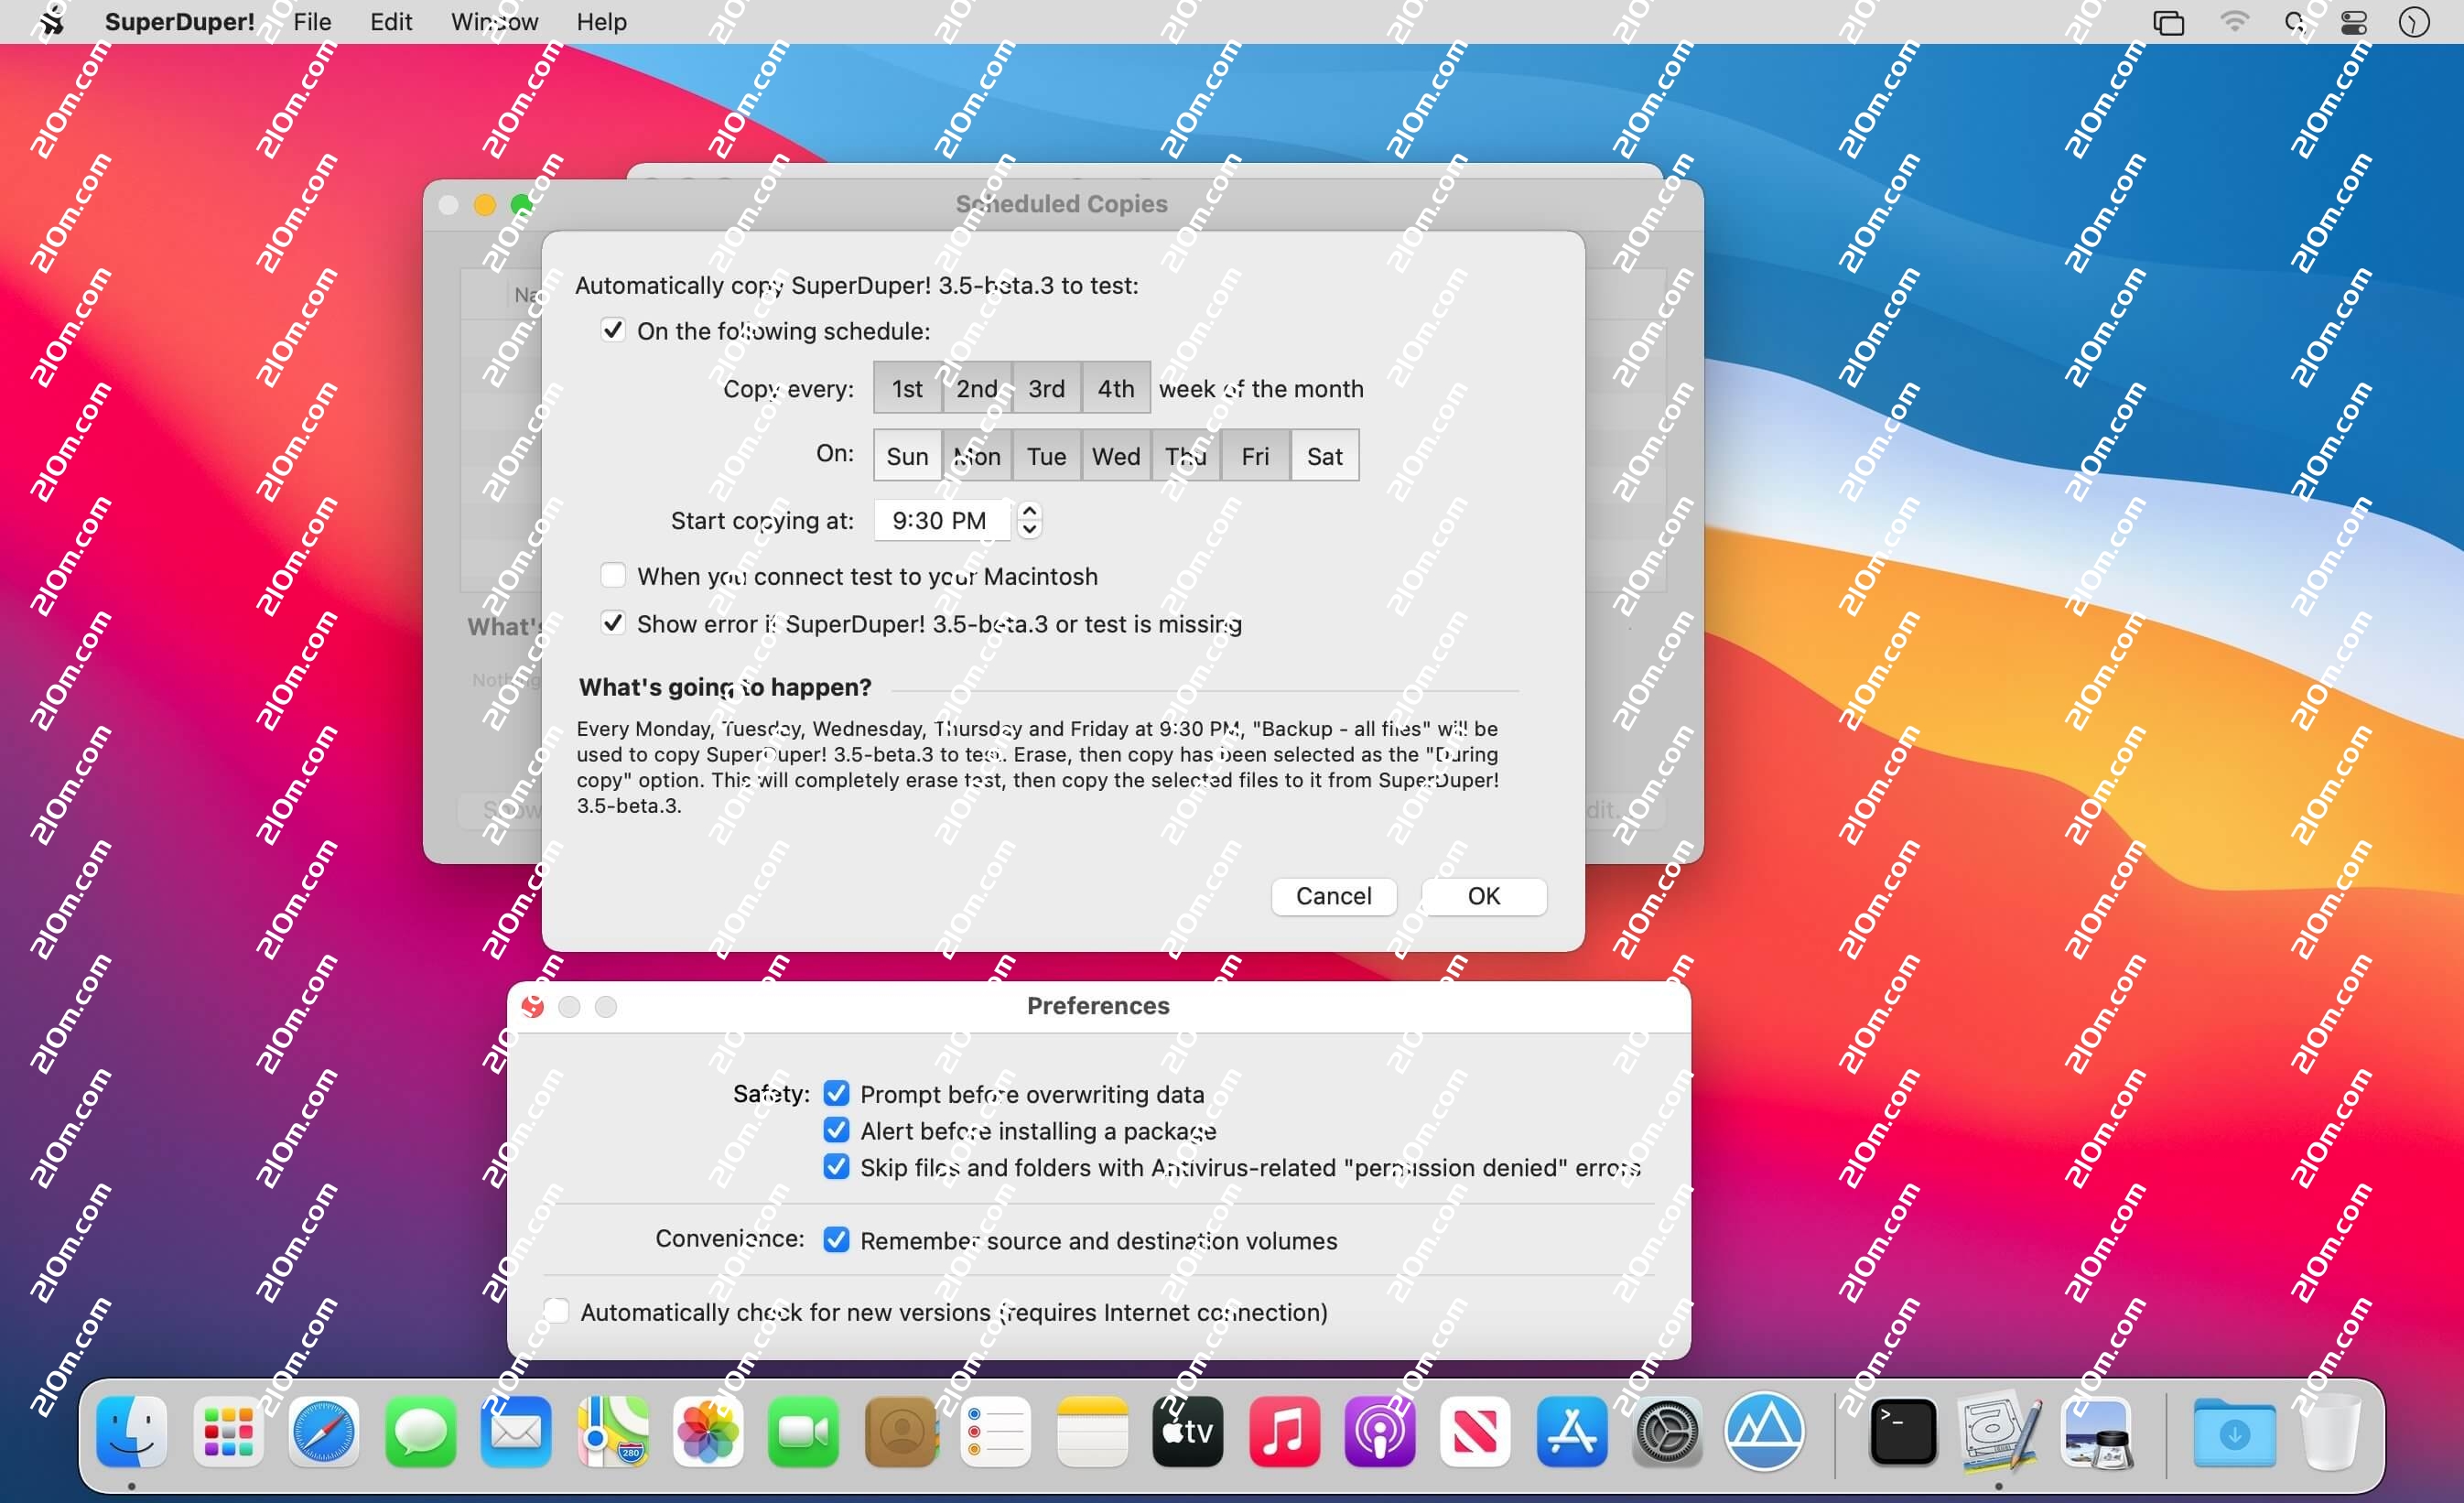The height and width of the screenshot is (1503, 2464).
Task: Click Spotlight search icon in menu bar
Action: [2295, 22]
